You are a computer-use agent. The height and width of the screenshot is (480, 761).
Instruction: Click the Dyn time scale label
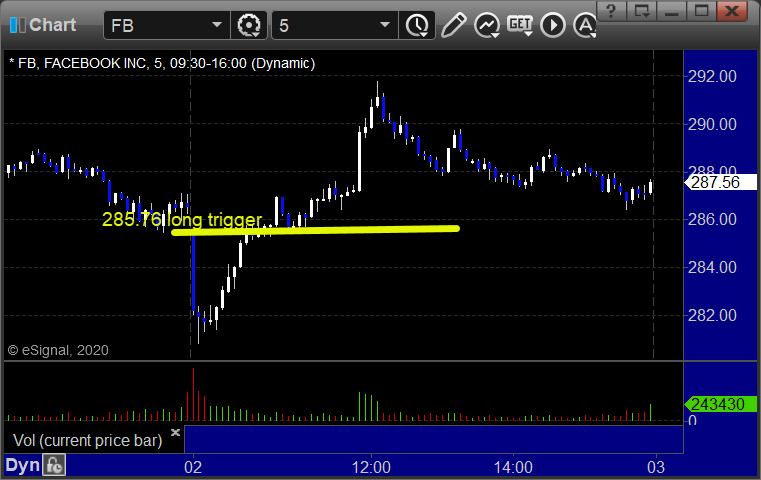tap(22, 465)
